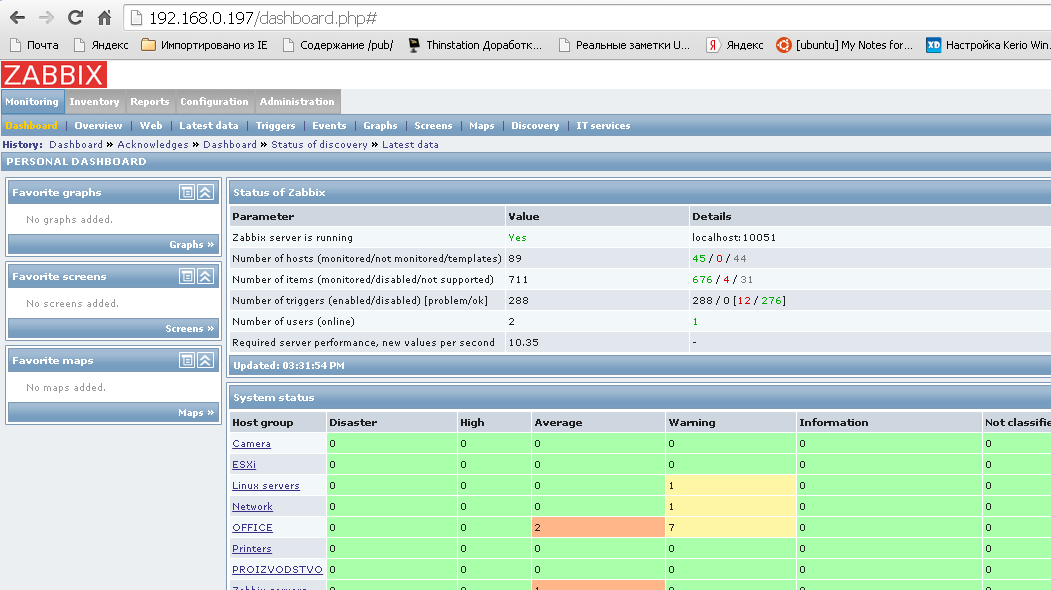Open the OFFICE host group
The image size is (1051, 590).
(x=252, y=528)
